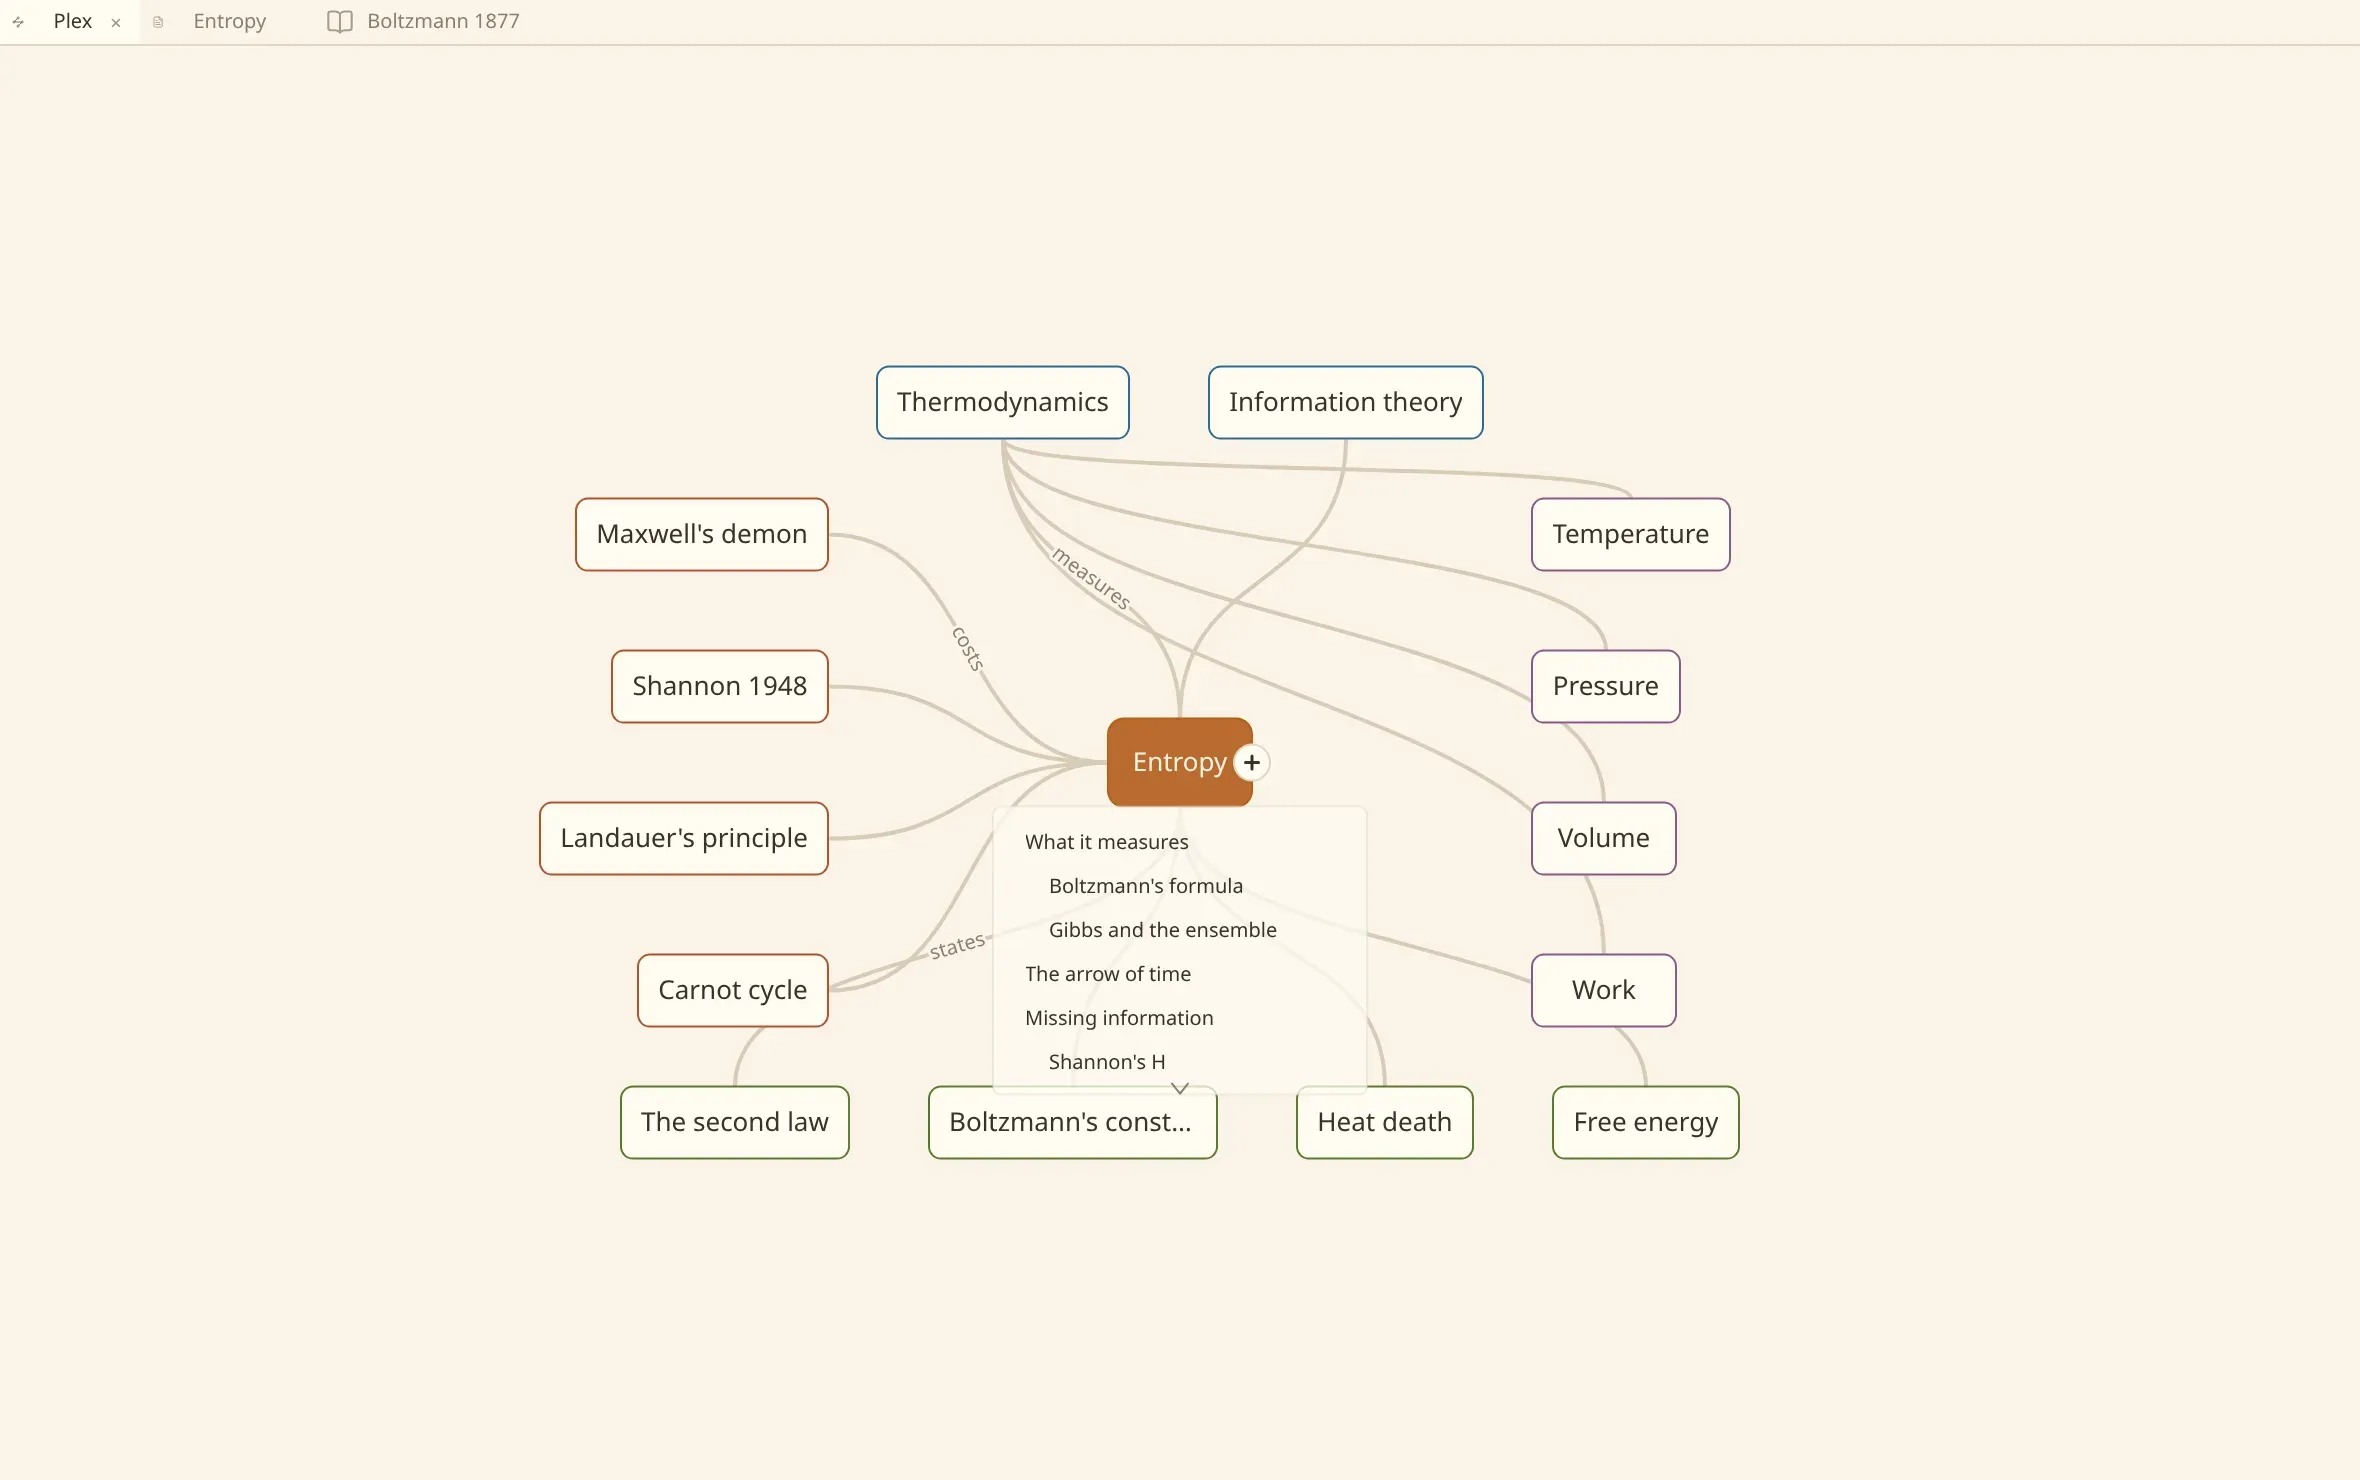Select the Maxwell's demon node
This screenshot has height=1480, width=2360.
click(702, 534)
